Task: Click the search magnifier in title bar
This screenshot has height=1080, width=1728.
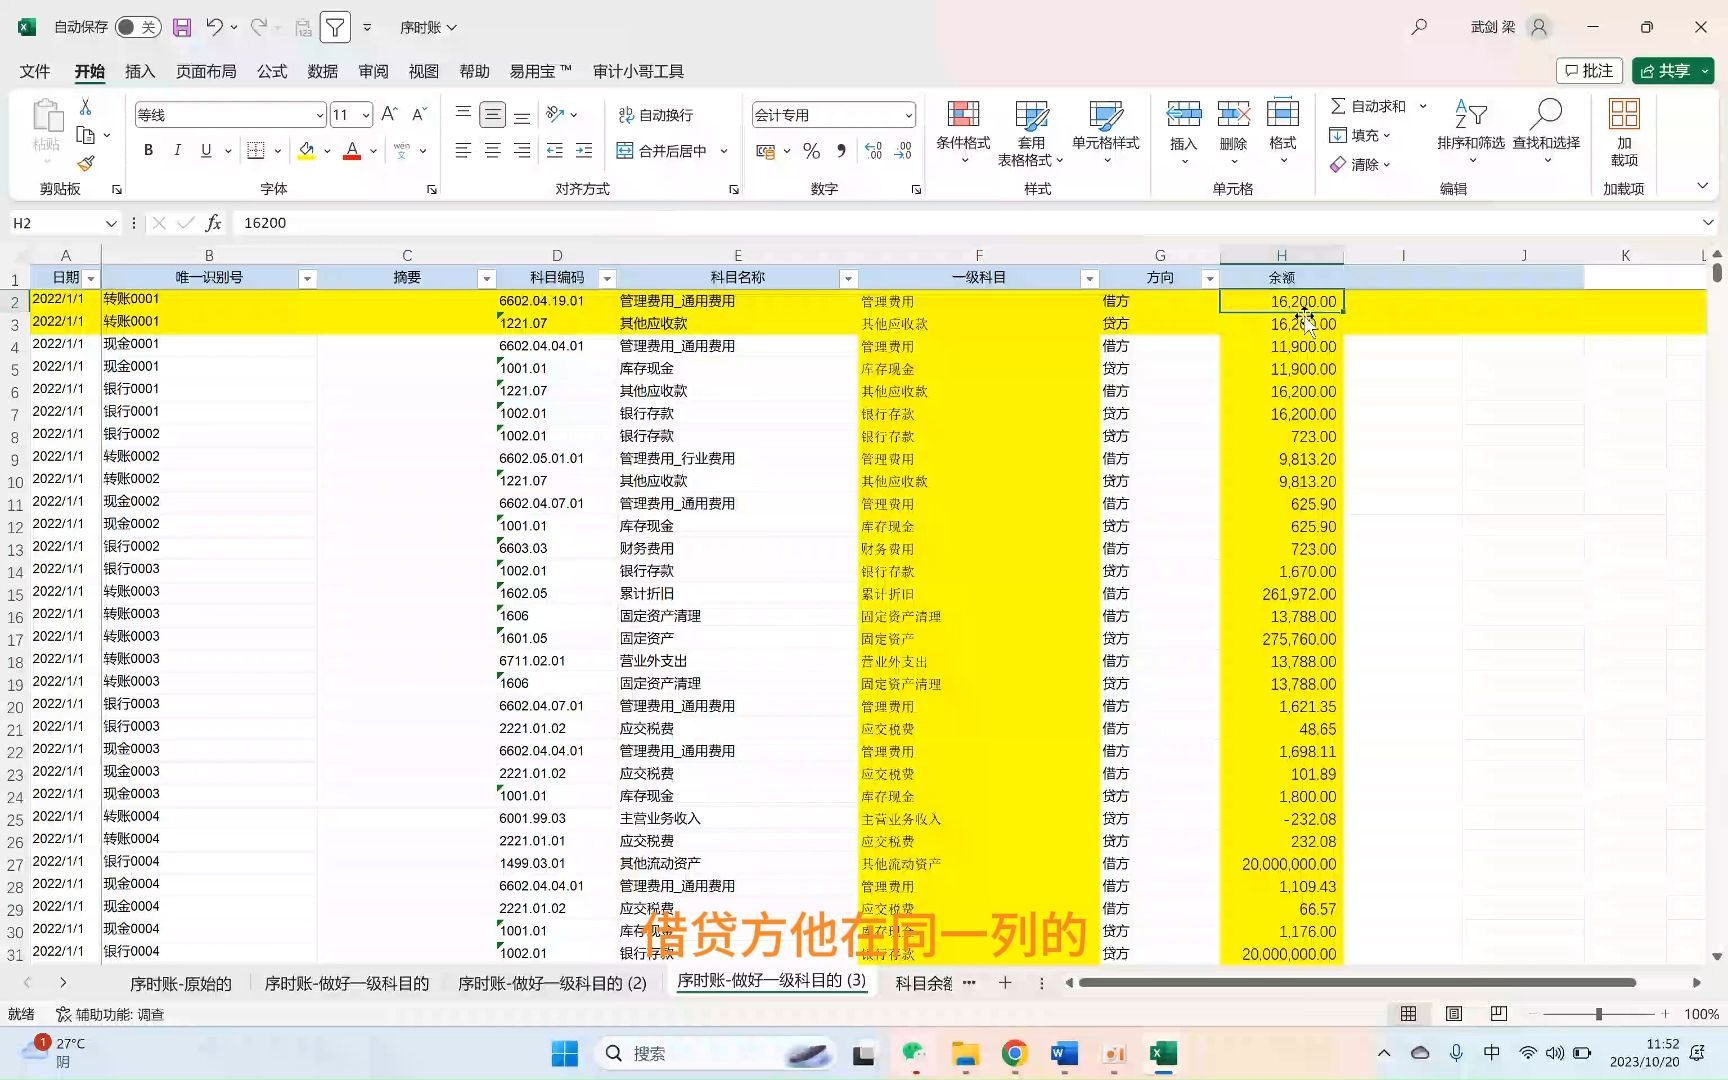Action: pyautogui.click(x=1419, y=27)
